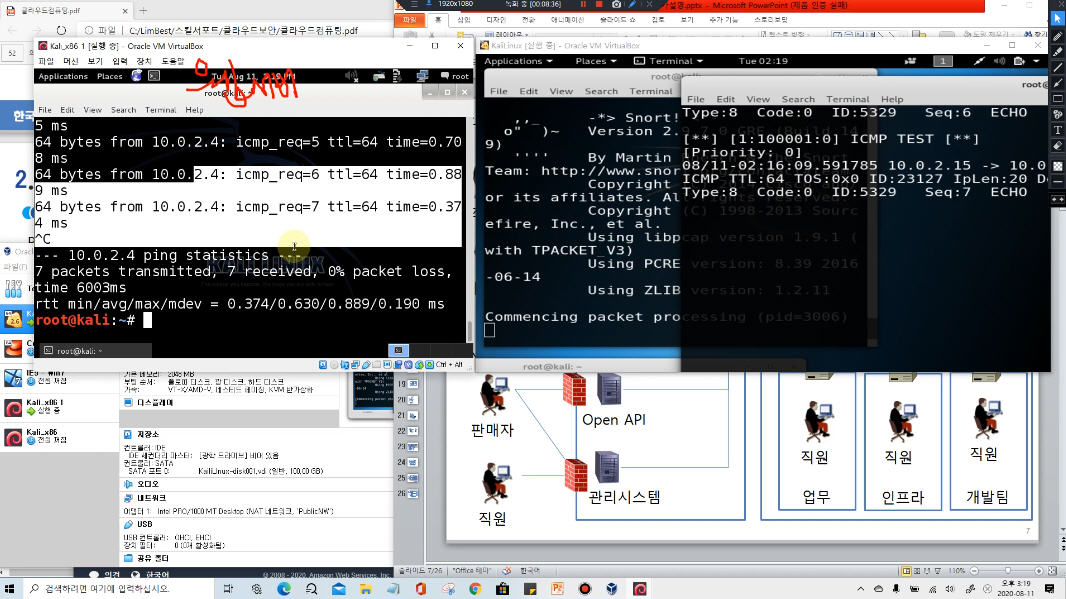This screenshot has width=1066, height=599.
Task: Open Places menu in Kali_x86 1 VM
Action: (109, 76)
